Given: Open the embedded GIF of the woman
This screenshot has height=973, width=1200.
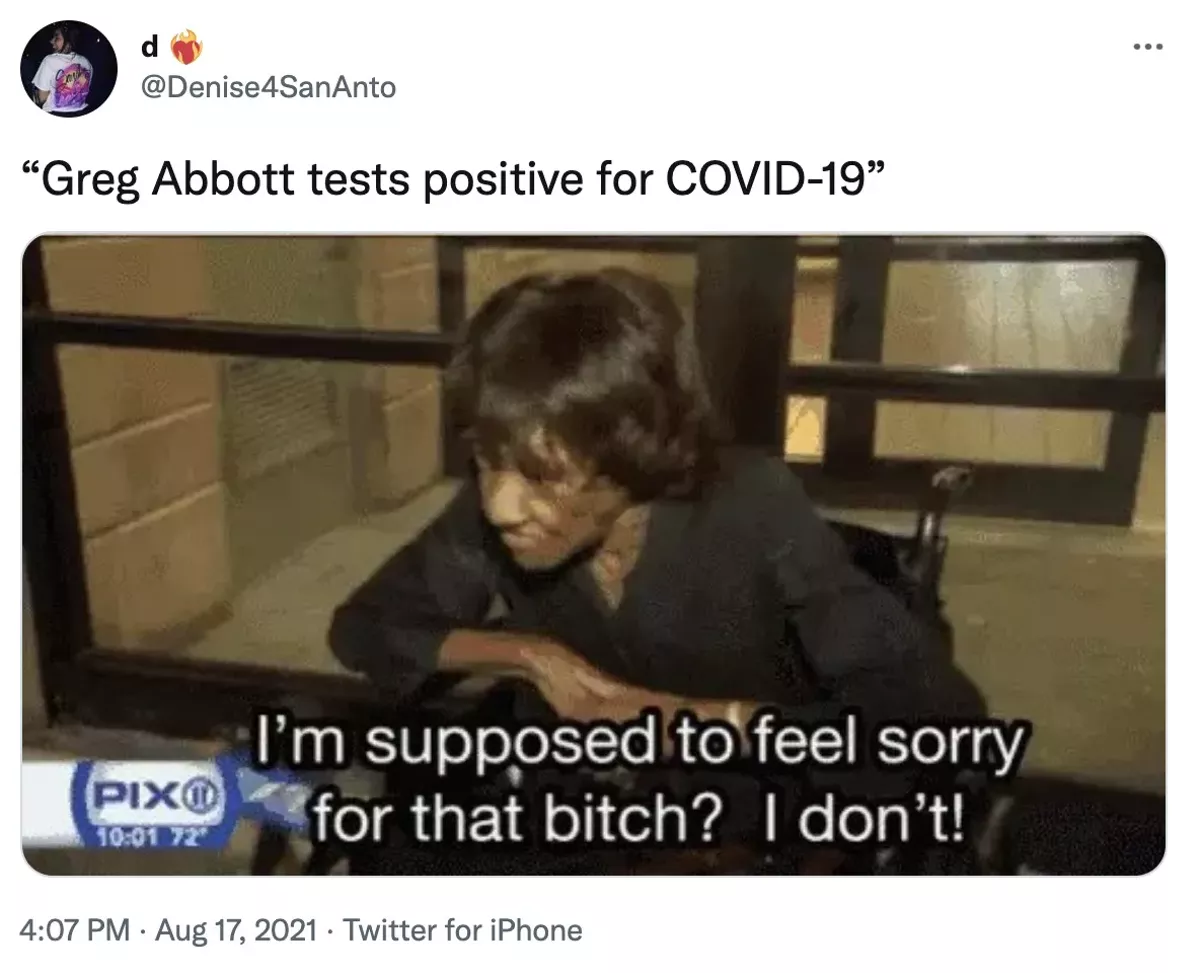Looking at the screenshot, I should coord(594,555).
